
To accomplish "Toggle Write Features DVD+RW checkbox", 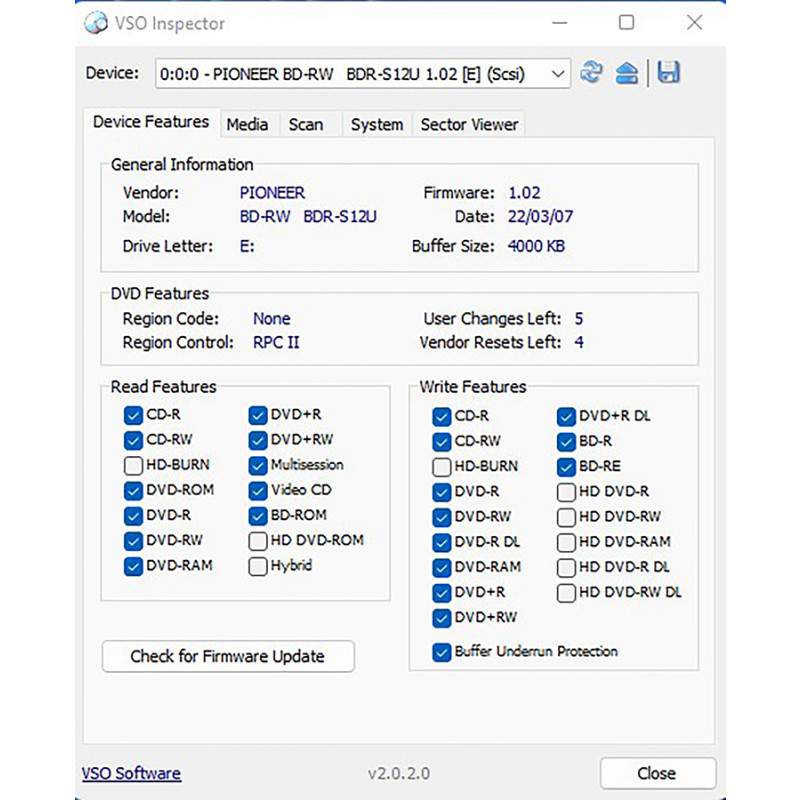I will click(x=442, y=618).
